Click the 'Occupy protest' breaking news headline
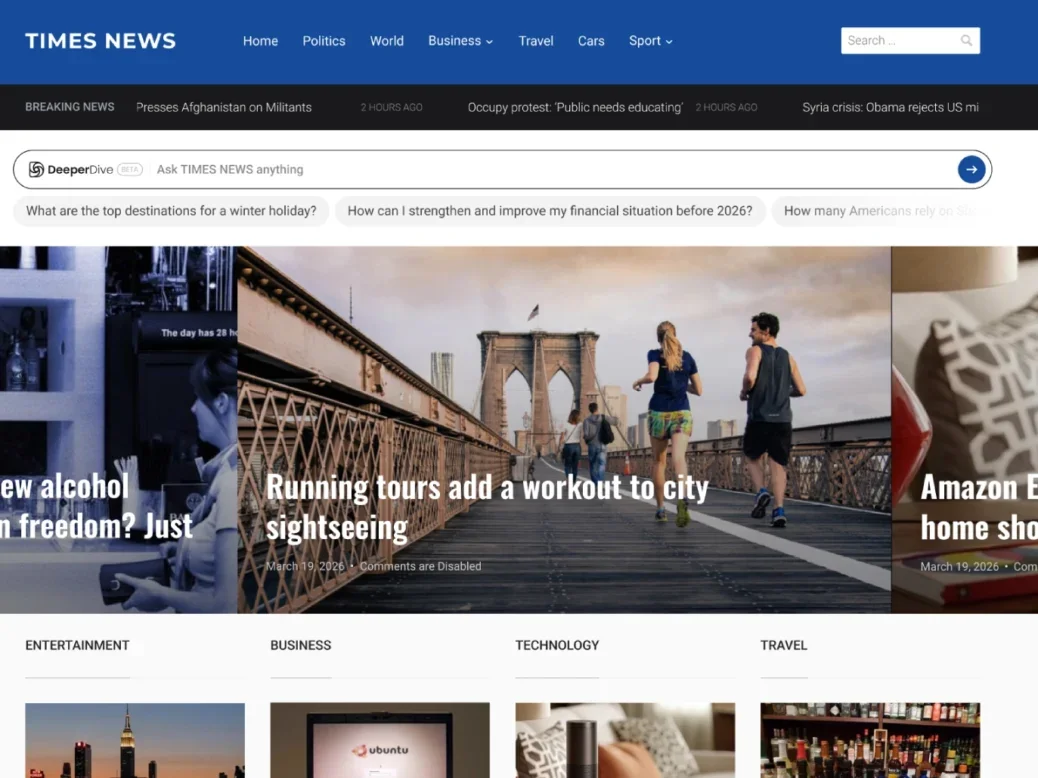Image resolution: width=1038 pixels, height=778 pixels. pos(575,107)
